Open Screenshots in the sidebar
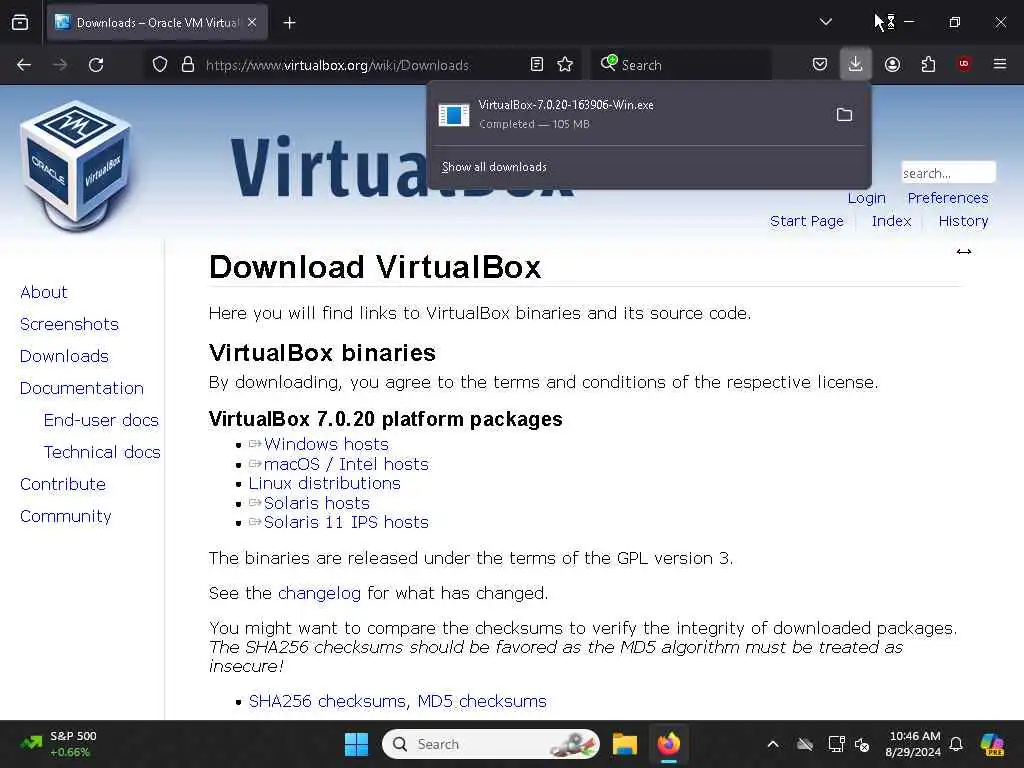 pyautogui.click(x=69, y=324)
